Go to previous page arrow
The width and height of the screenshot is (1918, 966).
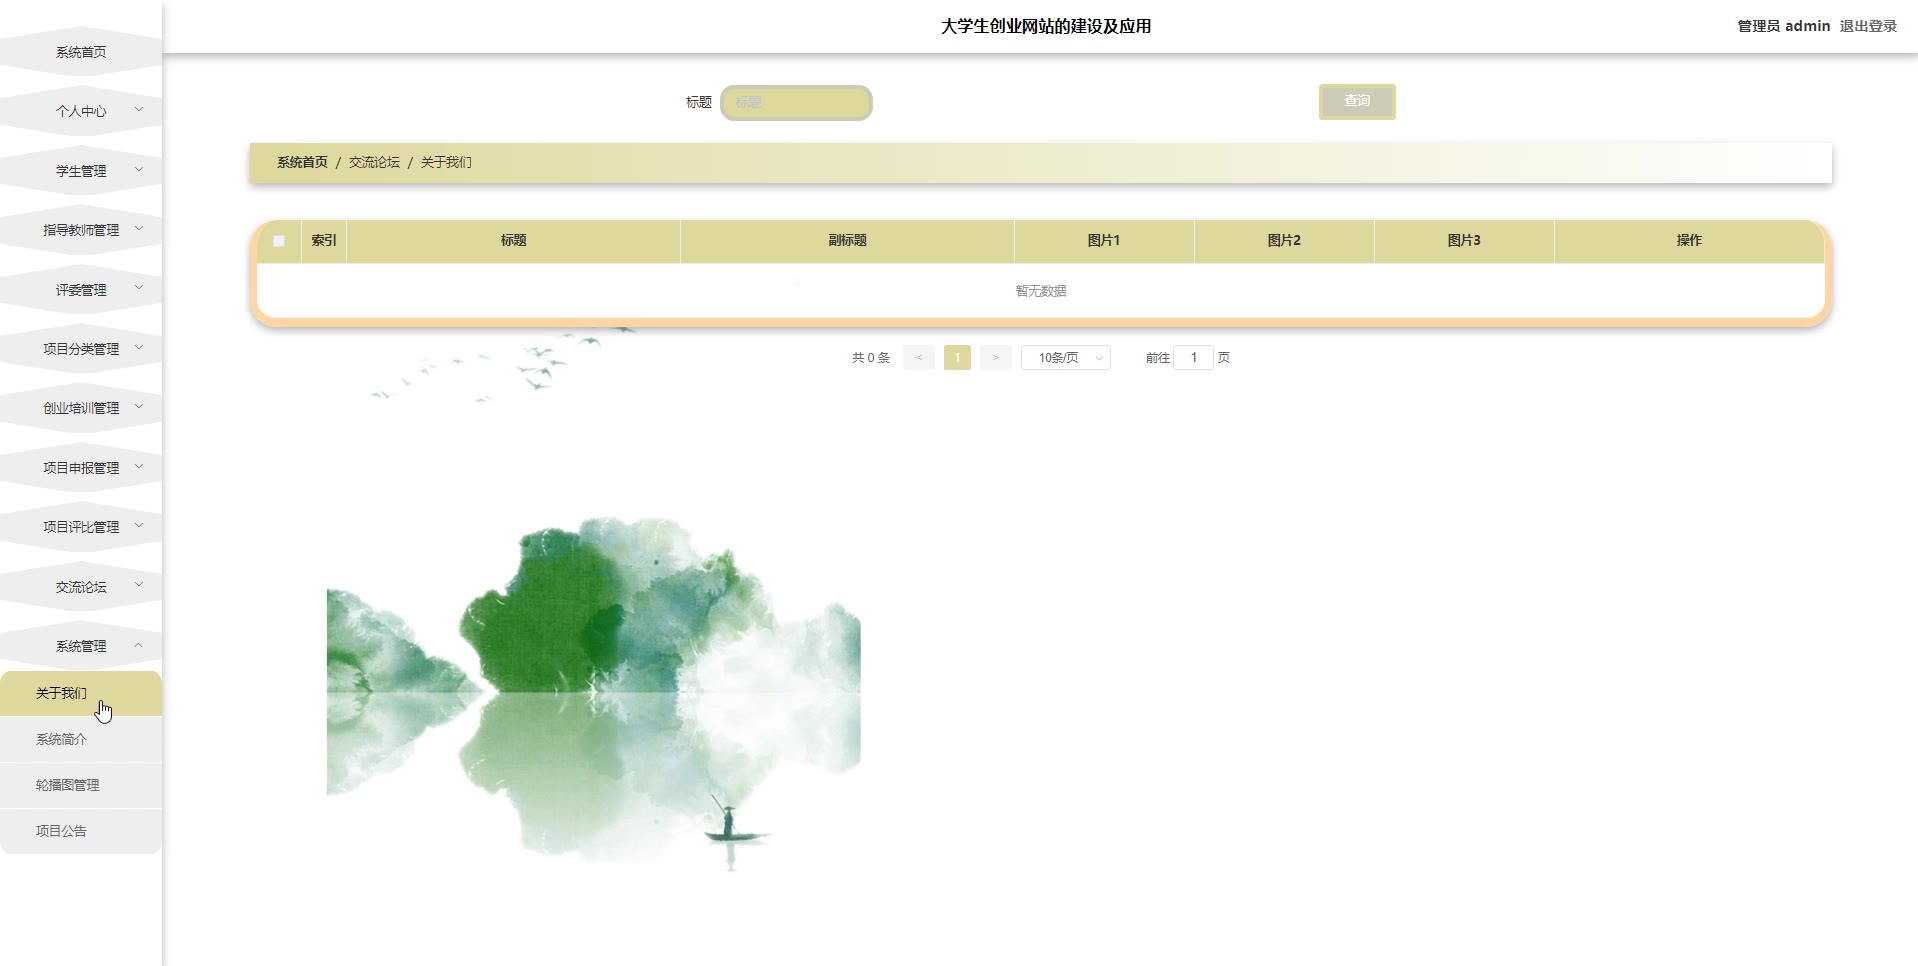click(919, 357)
